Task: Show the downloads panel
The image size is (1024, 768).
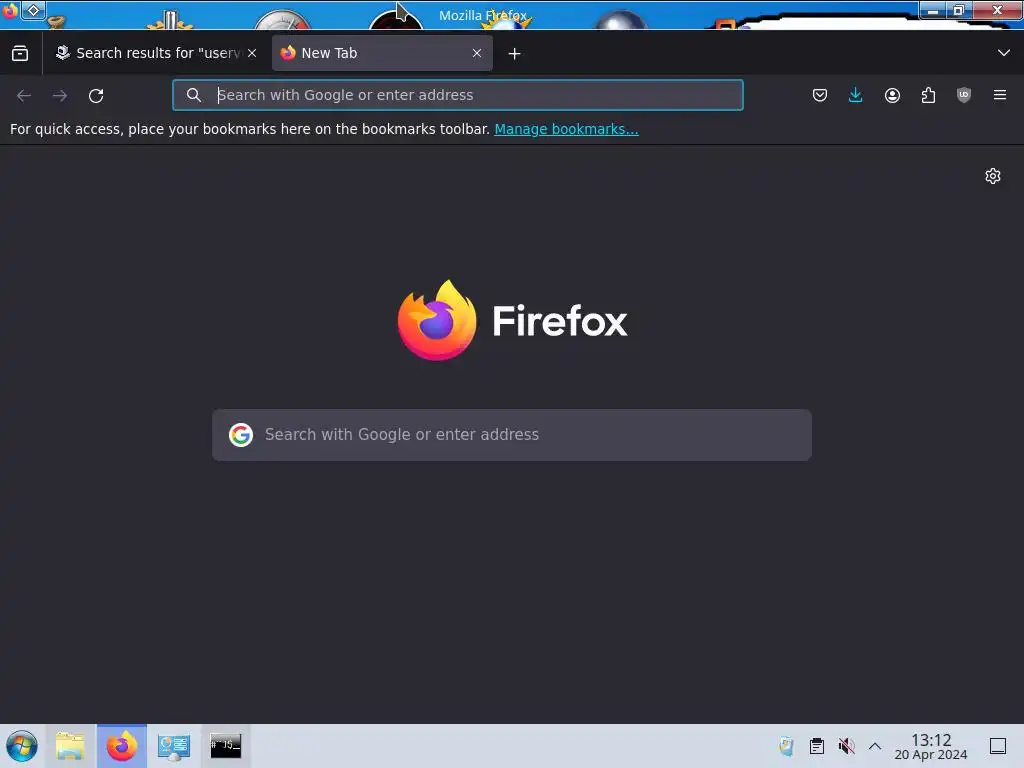Action: point(856,95)
